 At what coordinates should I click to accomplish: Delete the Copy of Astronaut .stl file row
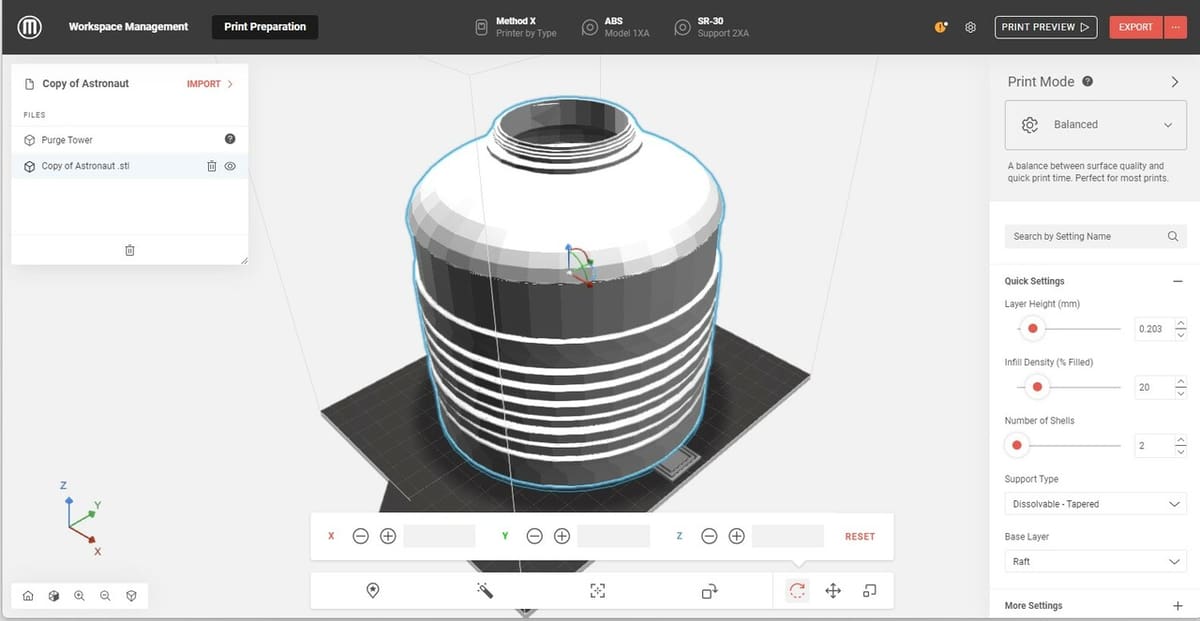211,166
